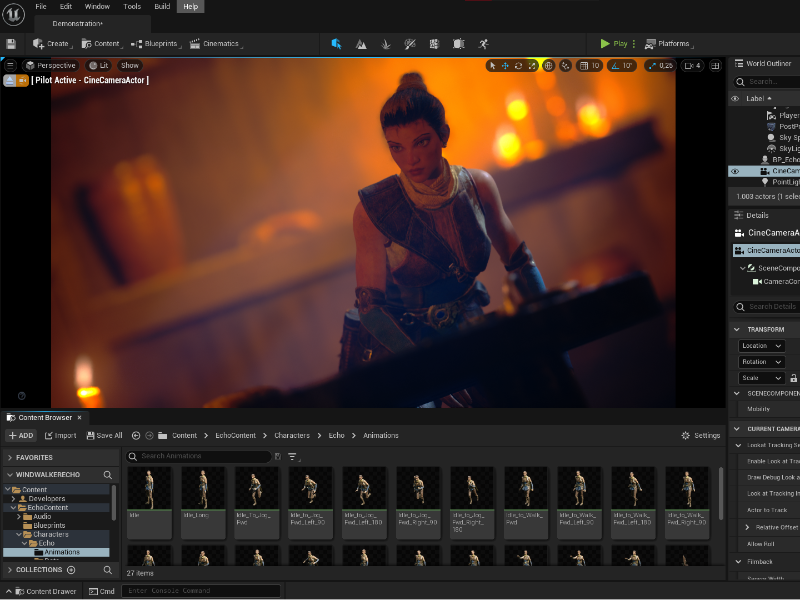This screenshot has width=800, height=600.
Task: Click the save level floppy disk icon
Action: point(11,44)
